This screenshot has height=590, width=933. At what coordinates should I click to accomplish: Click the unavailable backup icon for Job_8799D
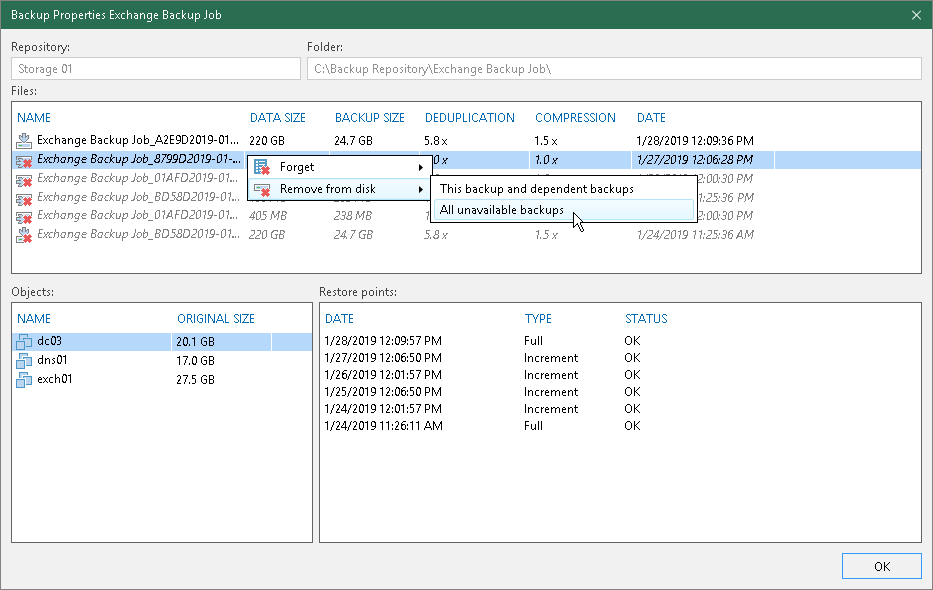25,160
